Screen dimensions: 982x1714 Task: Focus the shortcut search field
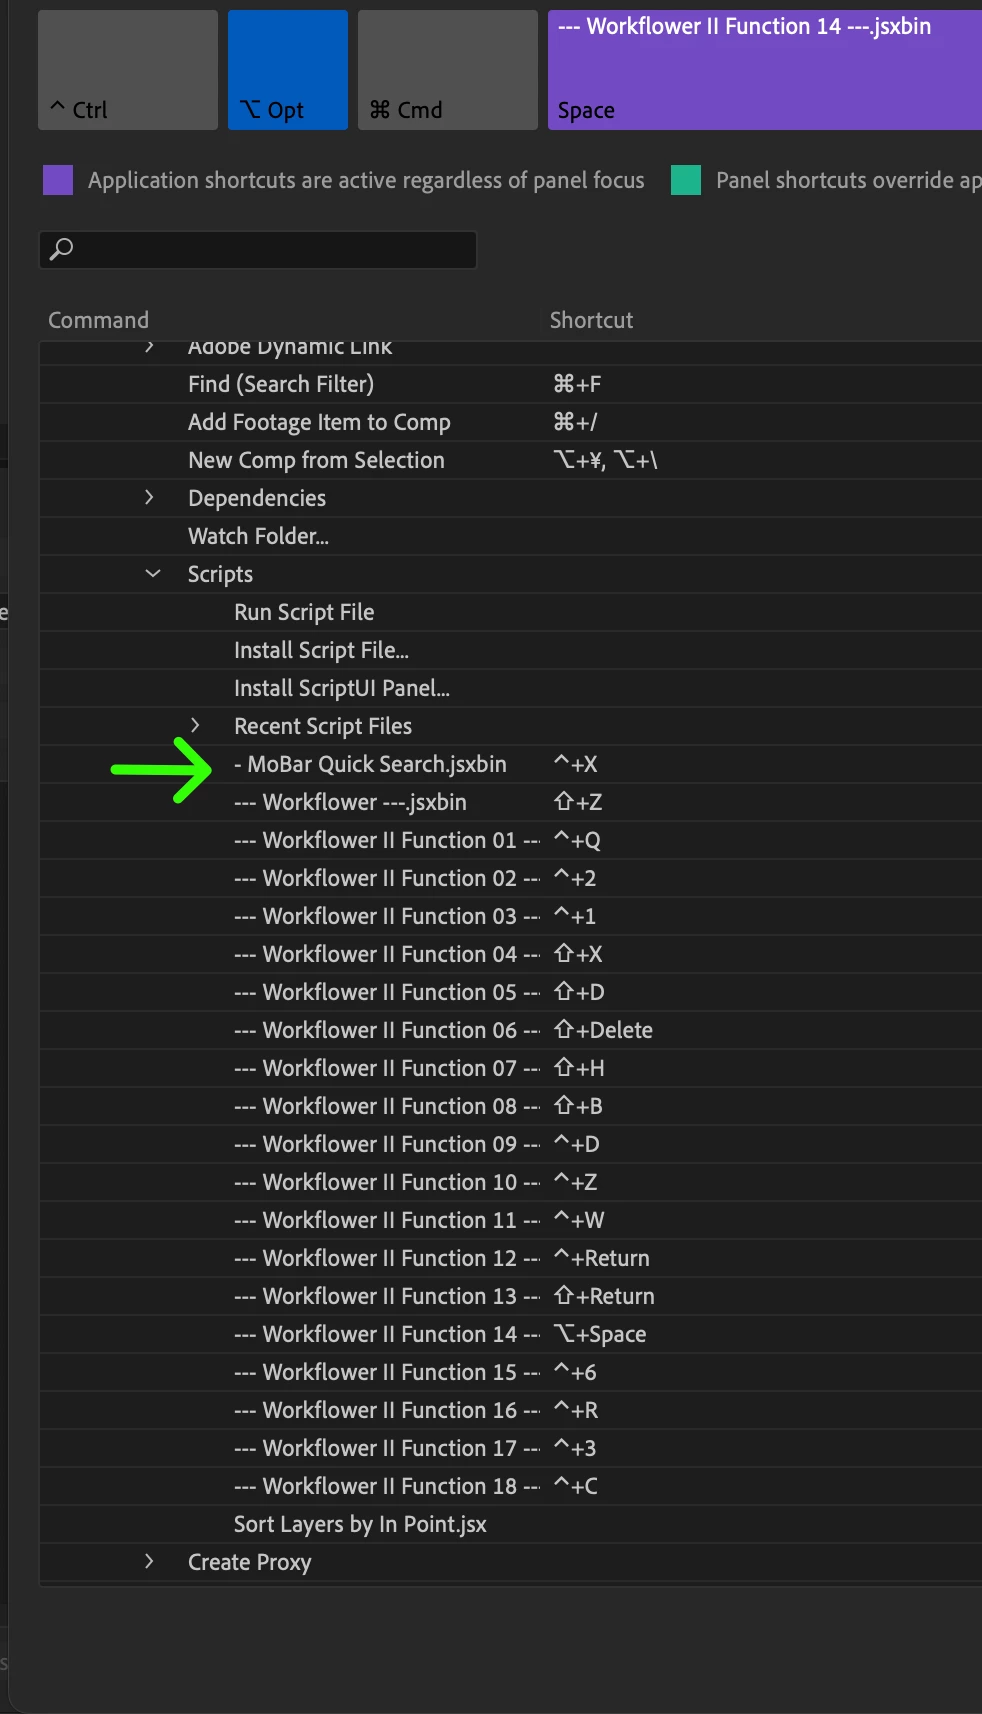point(258,249)
